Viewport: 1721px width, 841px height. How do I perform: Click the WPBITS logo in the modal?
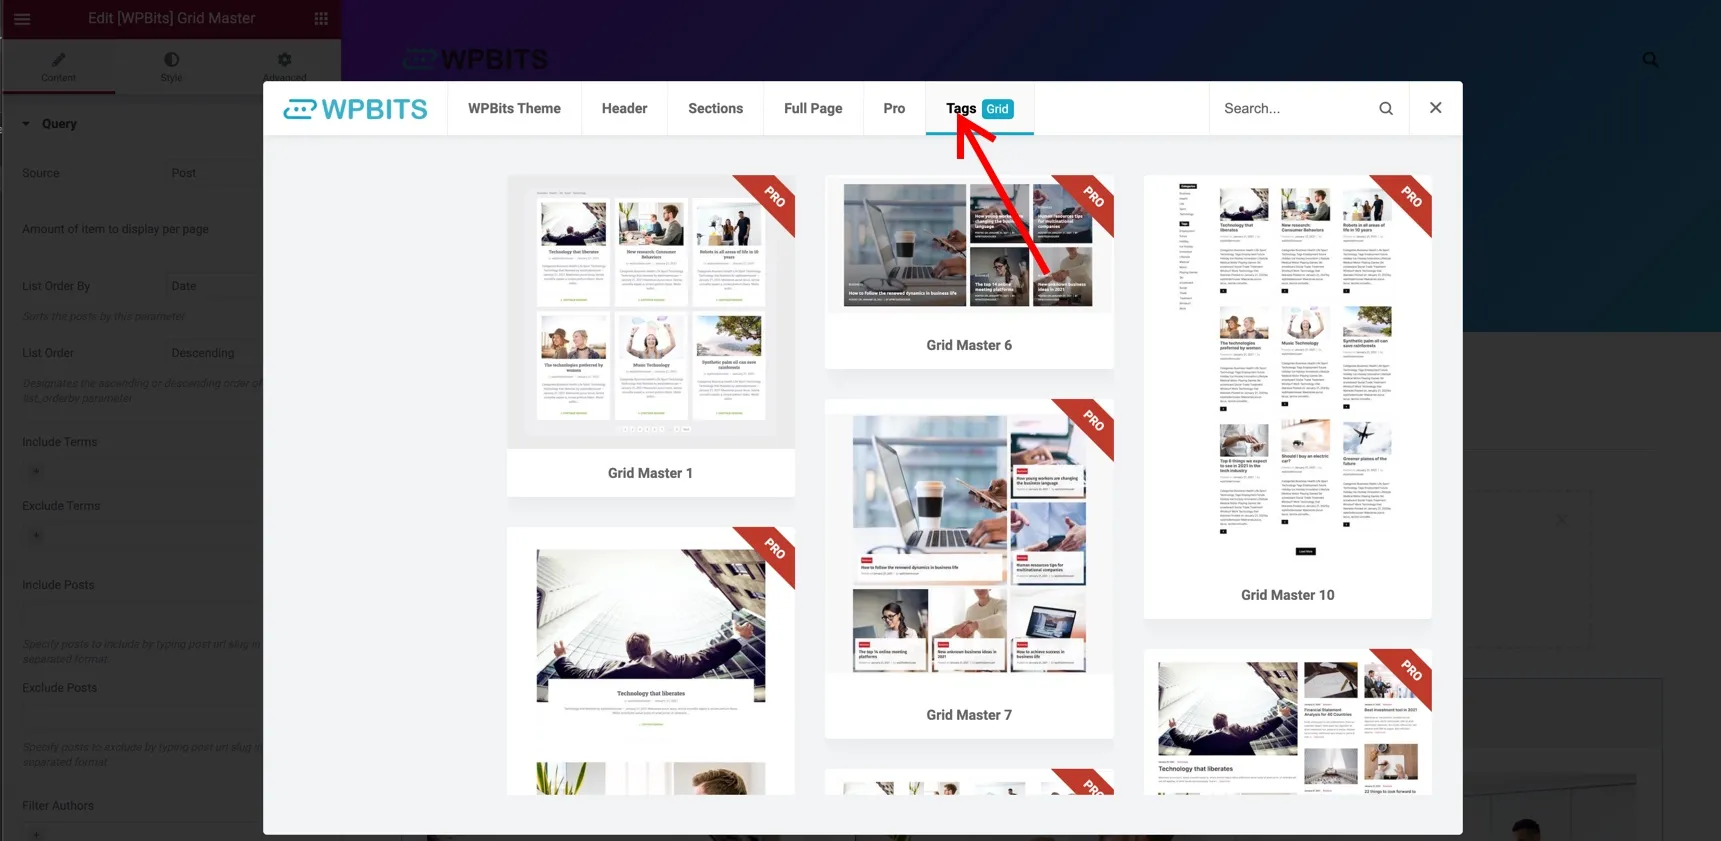click(x=355, y=109)
